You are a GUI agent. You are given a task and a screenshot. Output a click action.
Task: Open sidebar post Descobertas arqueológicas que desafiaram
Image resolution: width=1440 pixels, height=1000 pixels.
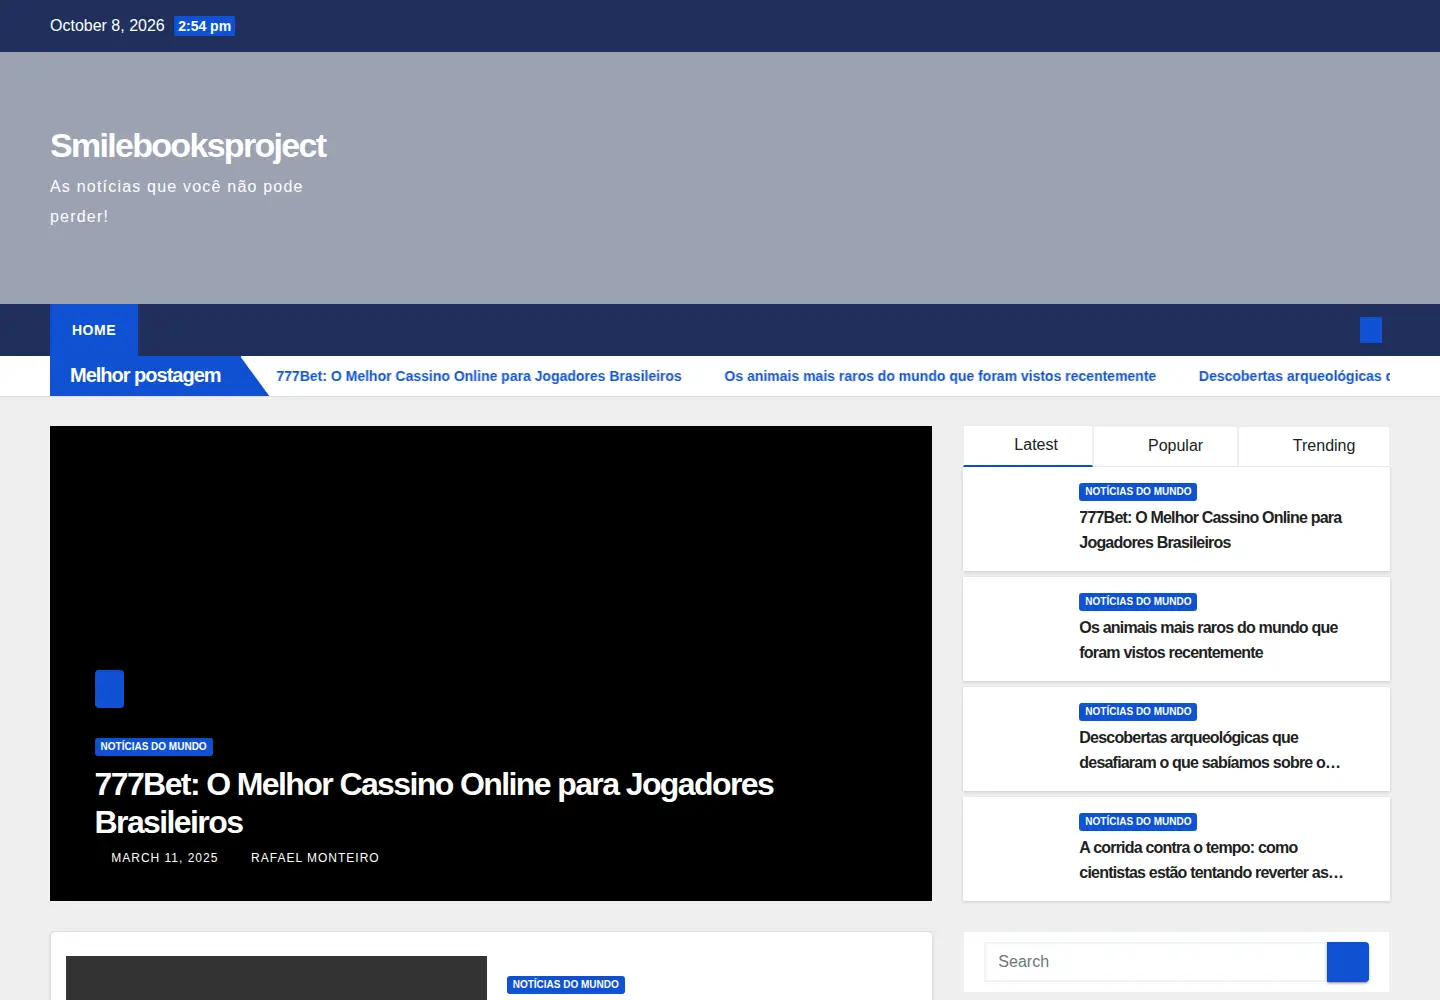pyautogui.click(x=1210, y=750)
